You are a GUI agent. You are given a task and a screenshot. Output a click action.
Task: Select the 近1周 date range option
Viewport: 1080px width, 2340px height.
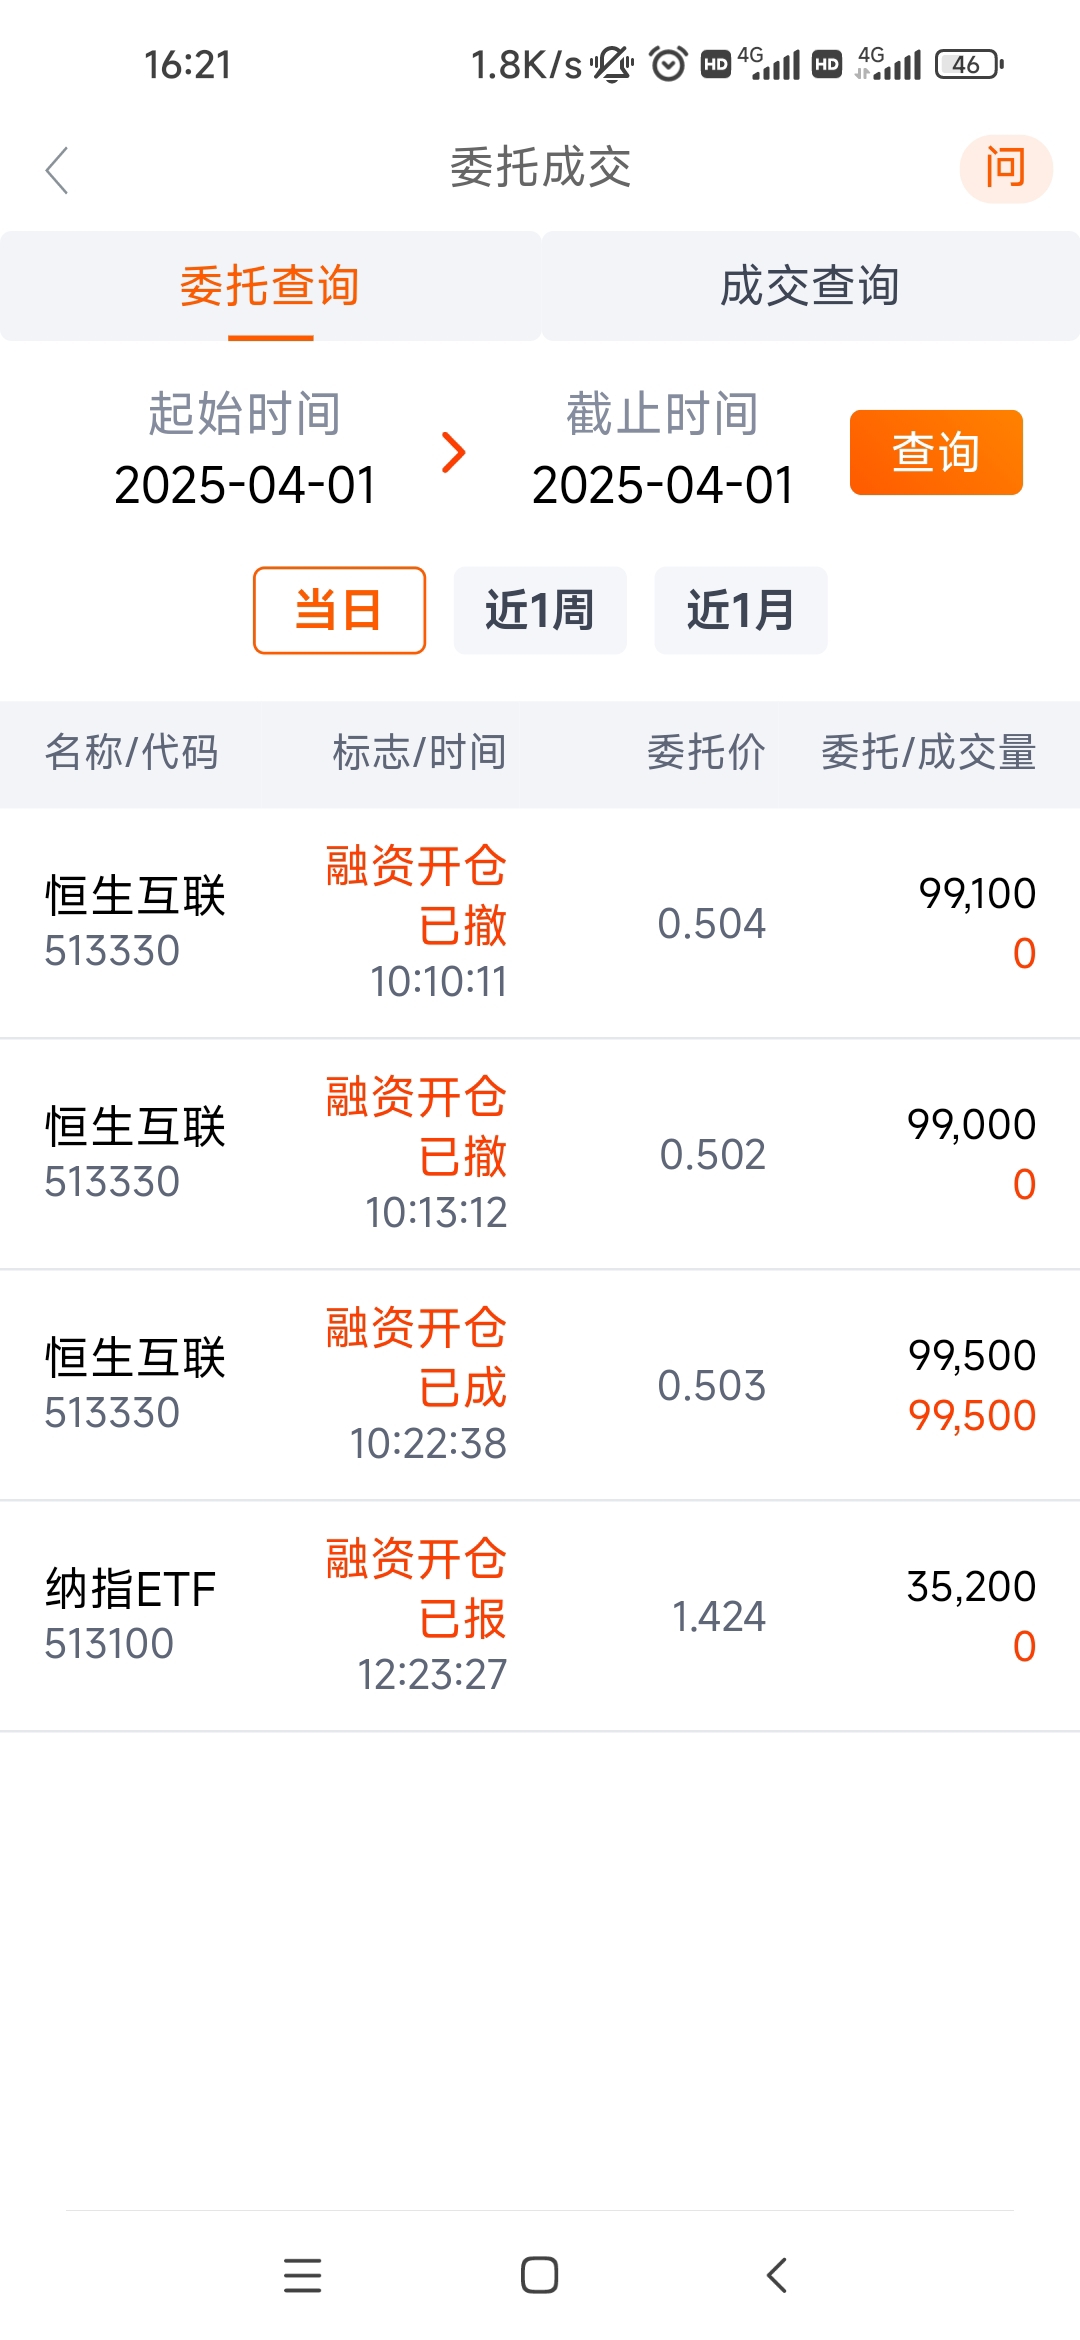[540, 610]
